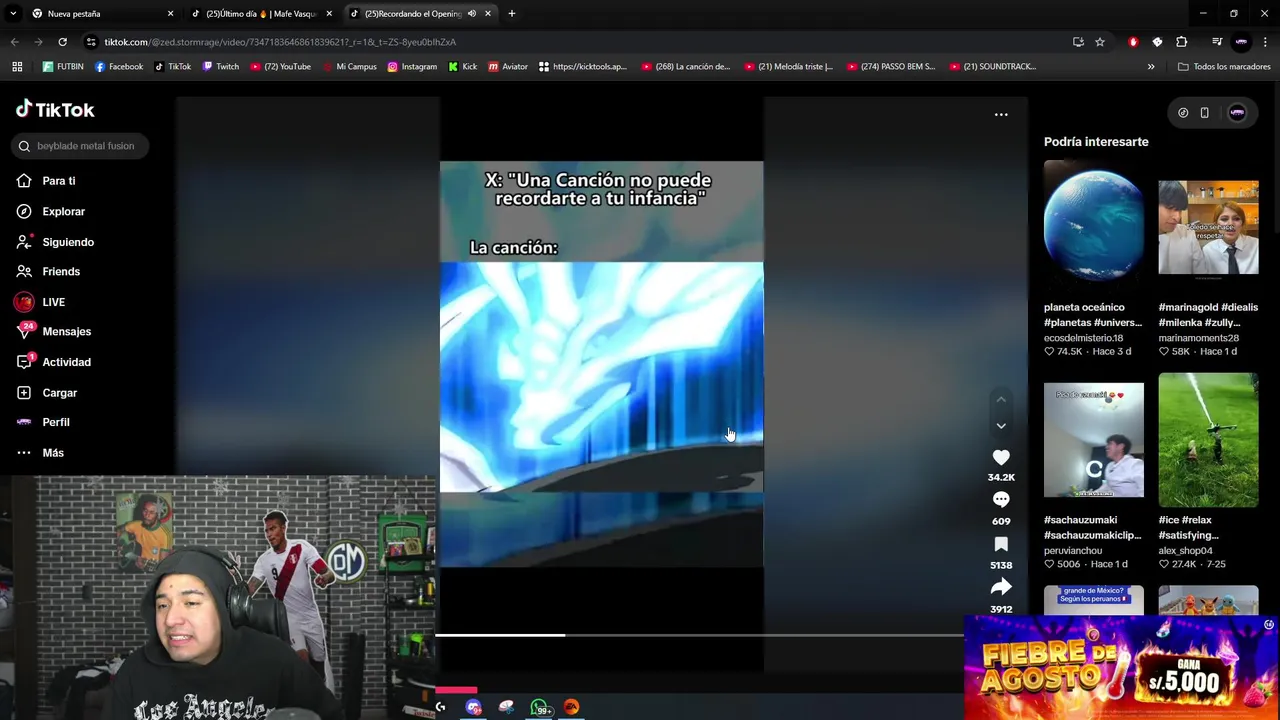Save video with bookmark icon
Viewport: 1280px width, 720px height.
1001,544
